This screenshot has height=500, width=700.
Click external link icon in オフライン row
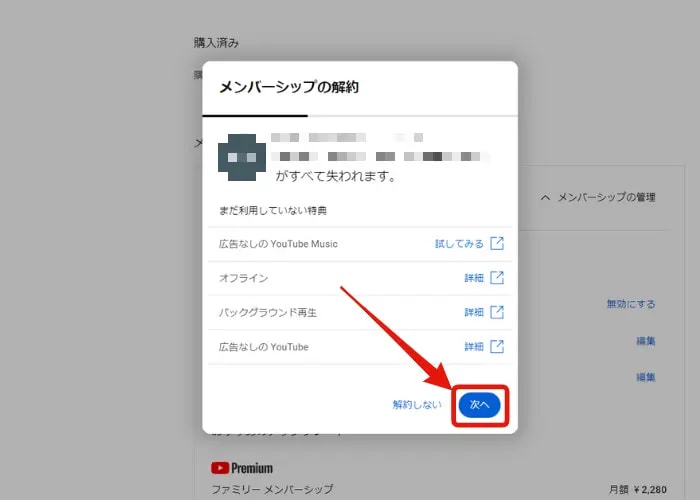pos(496,278)
